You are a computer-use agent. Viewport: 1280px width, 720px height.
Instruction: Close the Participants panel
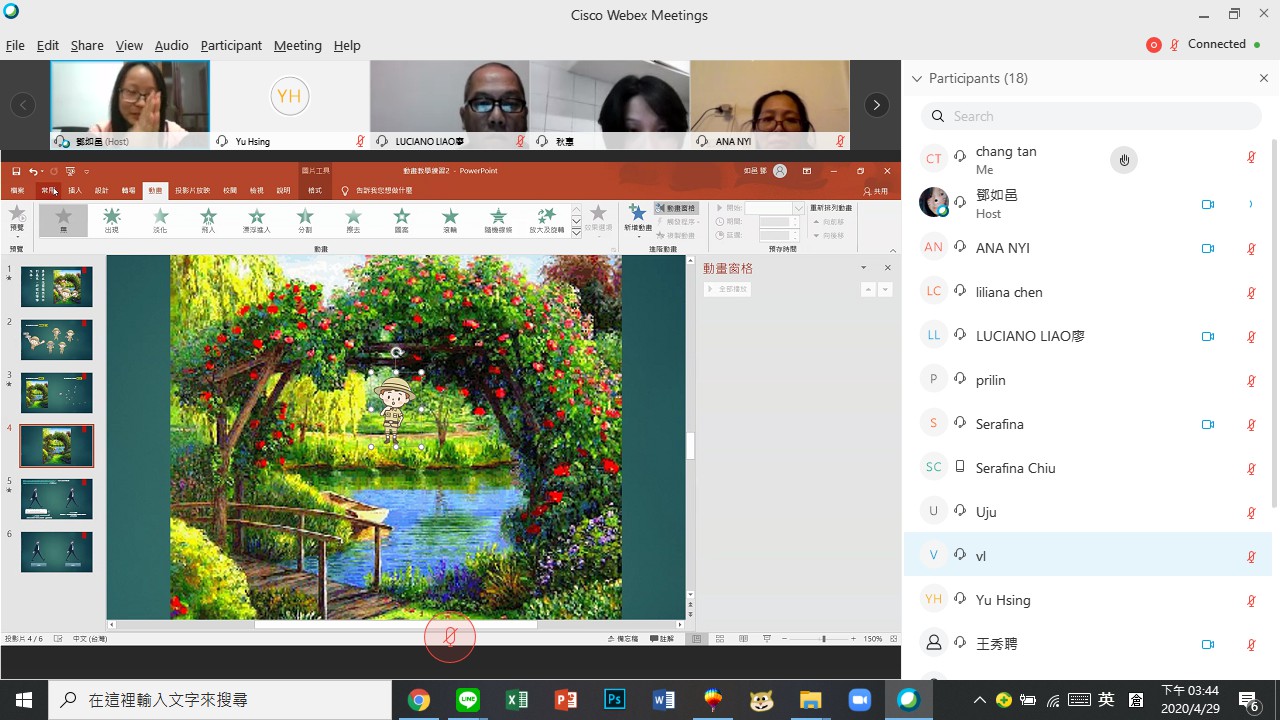click(x=1263, y=78)
